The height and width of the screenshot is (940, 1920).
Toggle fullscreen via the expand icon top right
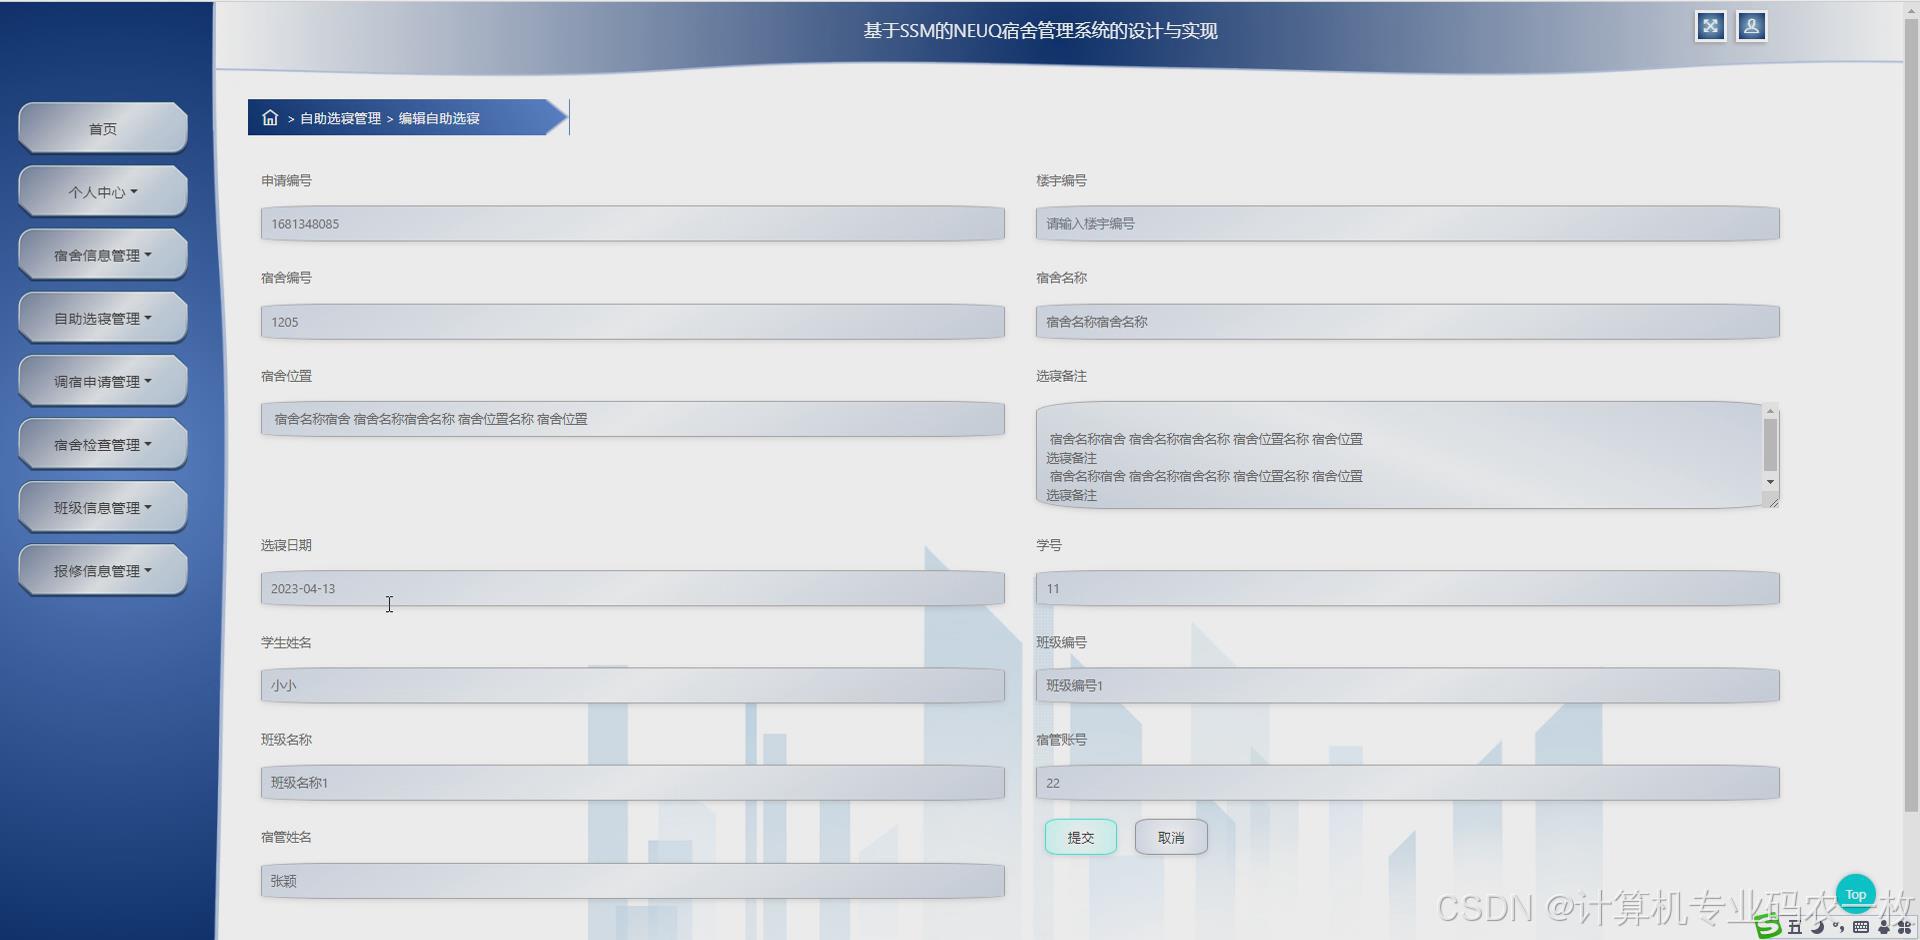[1709, 27]
